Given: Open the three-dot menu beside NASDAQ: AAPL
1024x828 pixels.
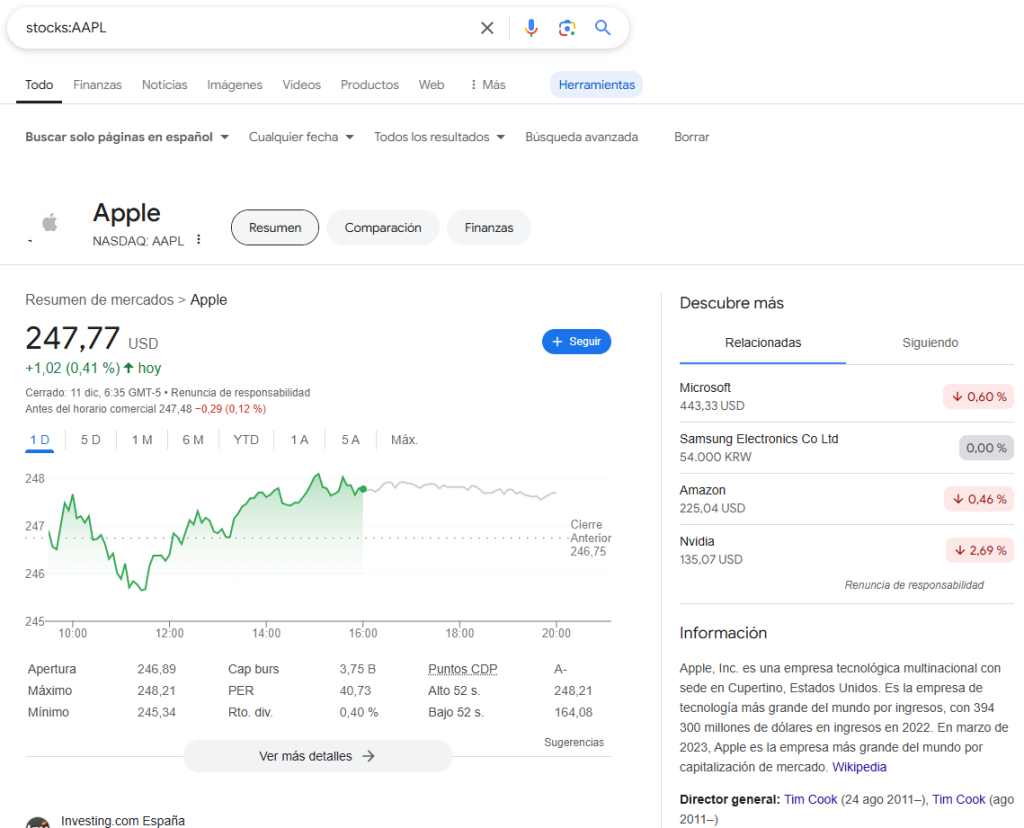Looking at the screenshot, I should pos(199,240).
